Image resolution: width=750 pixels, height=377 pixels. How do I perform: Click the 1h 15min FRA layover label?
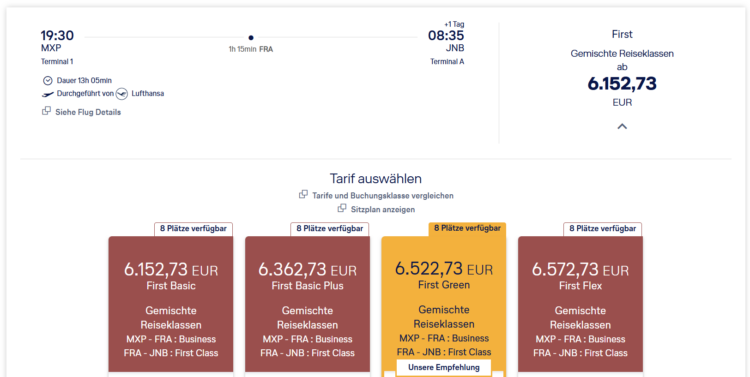coord(251,49)
